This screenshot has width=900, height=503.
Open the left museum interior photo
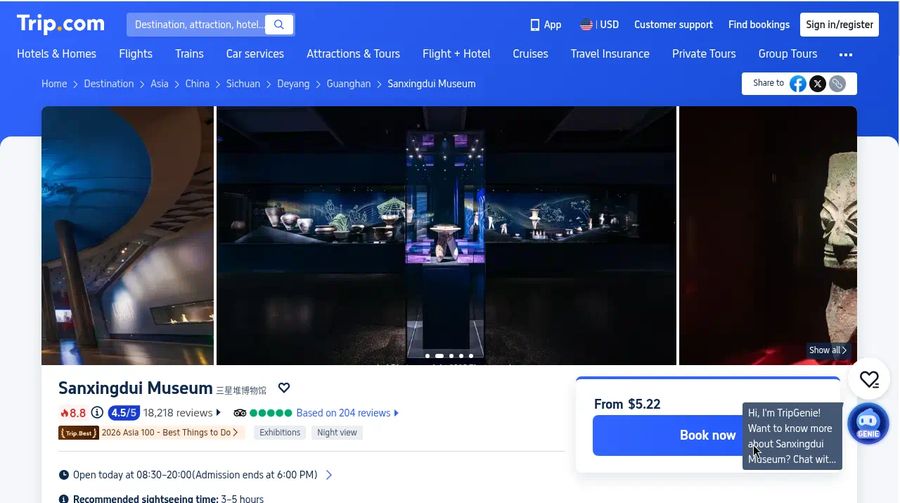coord(127,235)
